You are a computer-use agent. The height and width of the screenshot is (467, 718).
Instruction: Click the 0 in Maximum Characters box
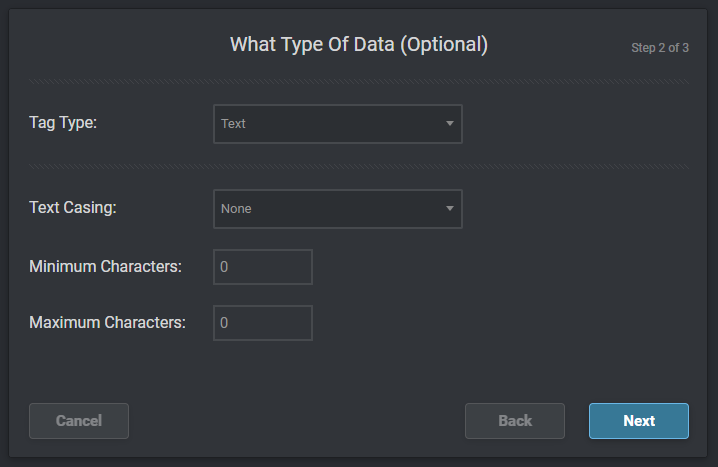[224, 323]
